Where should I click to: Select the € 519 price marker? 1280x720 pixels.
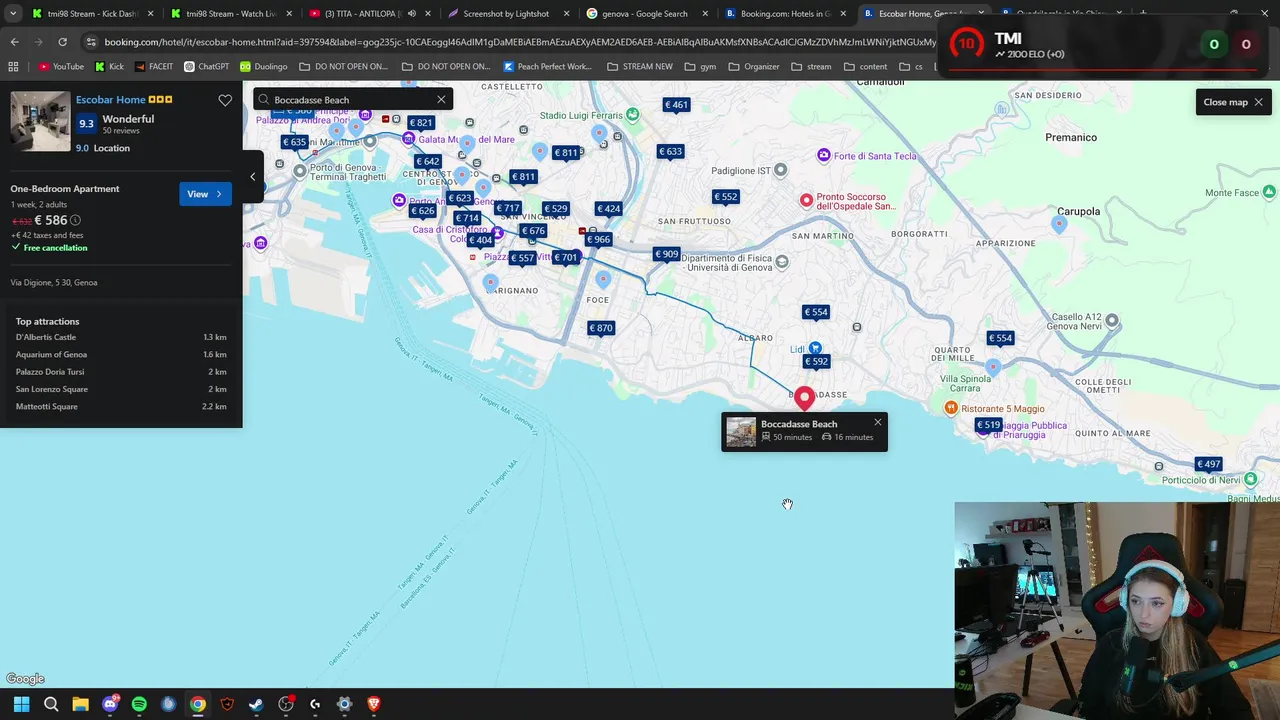[988, 425]
